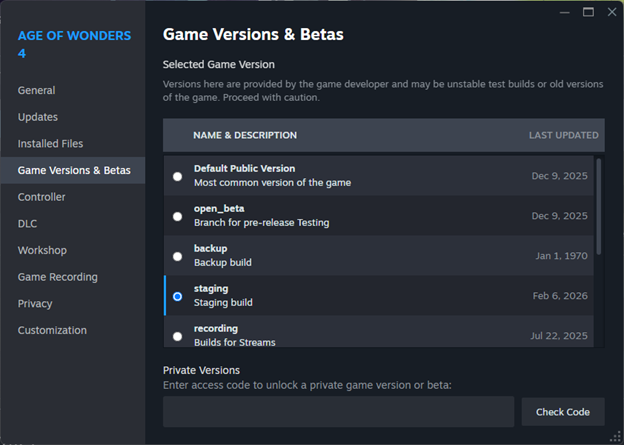Show the DLC section

pos(27,224)
